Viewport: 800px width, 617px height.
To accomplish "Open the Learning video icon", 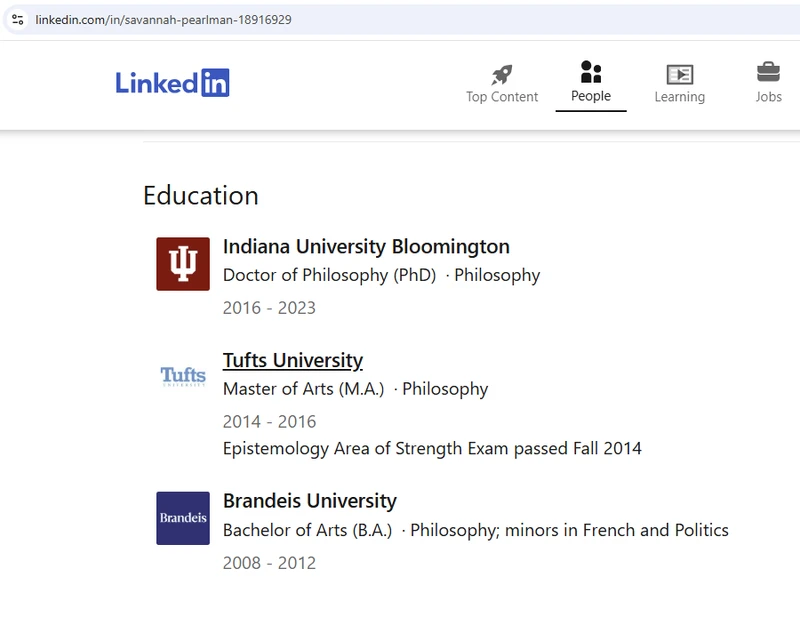I will tap(680, 75).
